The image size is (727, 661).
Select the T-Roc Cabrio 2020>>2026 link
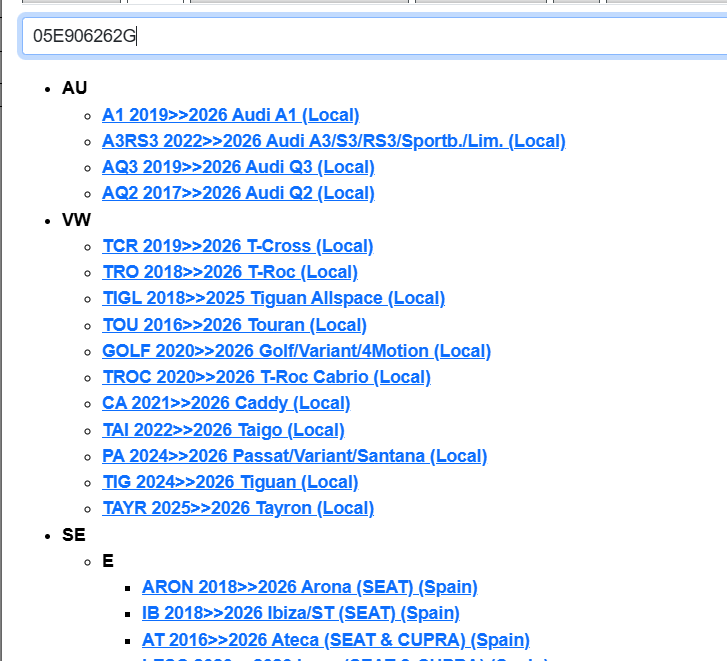click(x=266, y=377)
